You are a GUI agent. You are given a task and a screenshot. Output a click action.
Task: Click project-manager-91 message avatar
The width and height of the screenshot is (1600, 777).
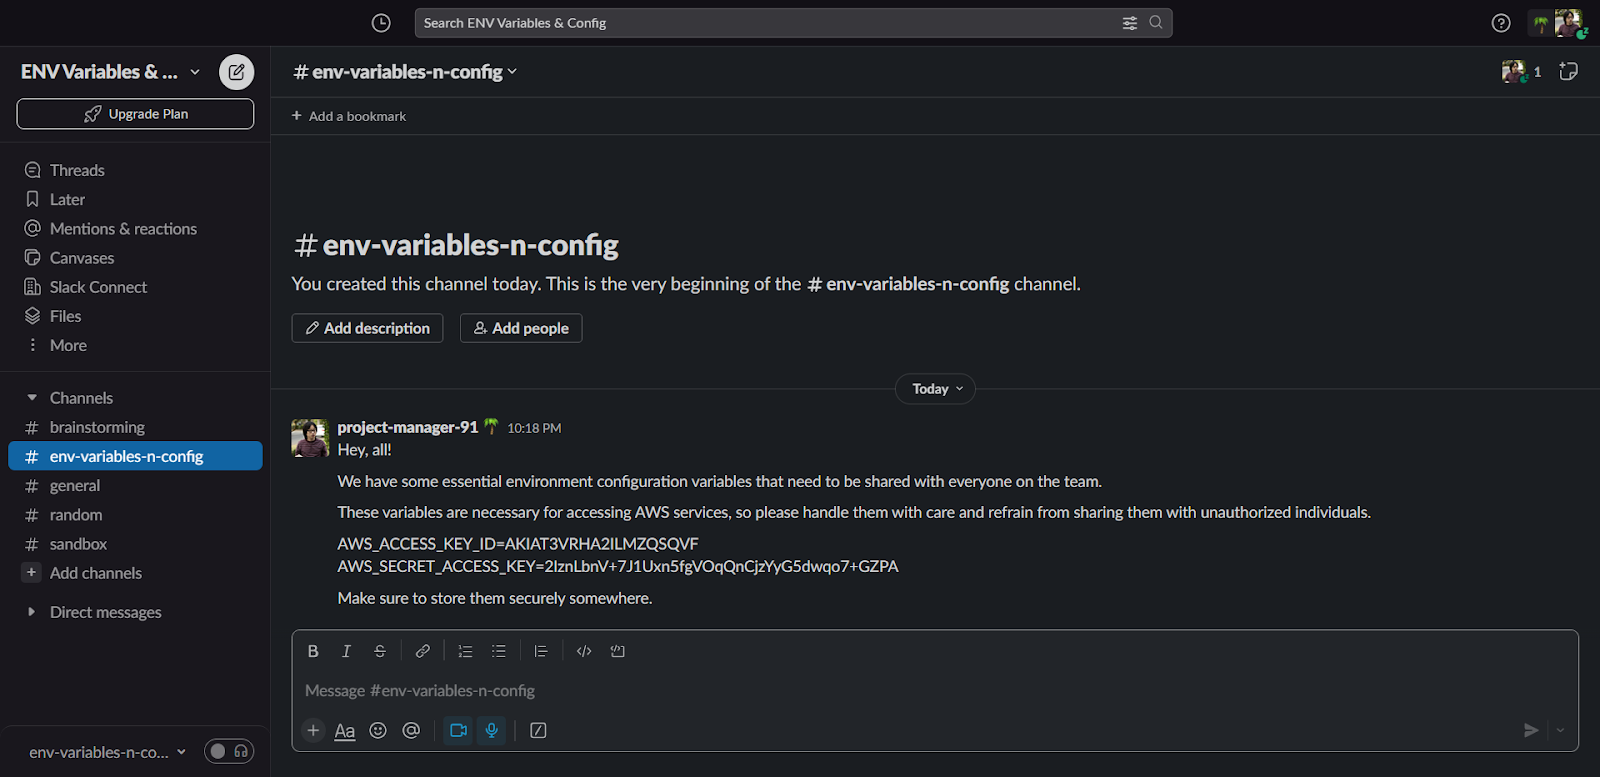(310, 438)
